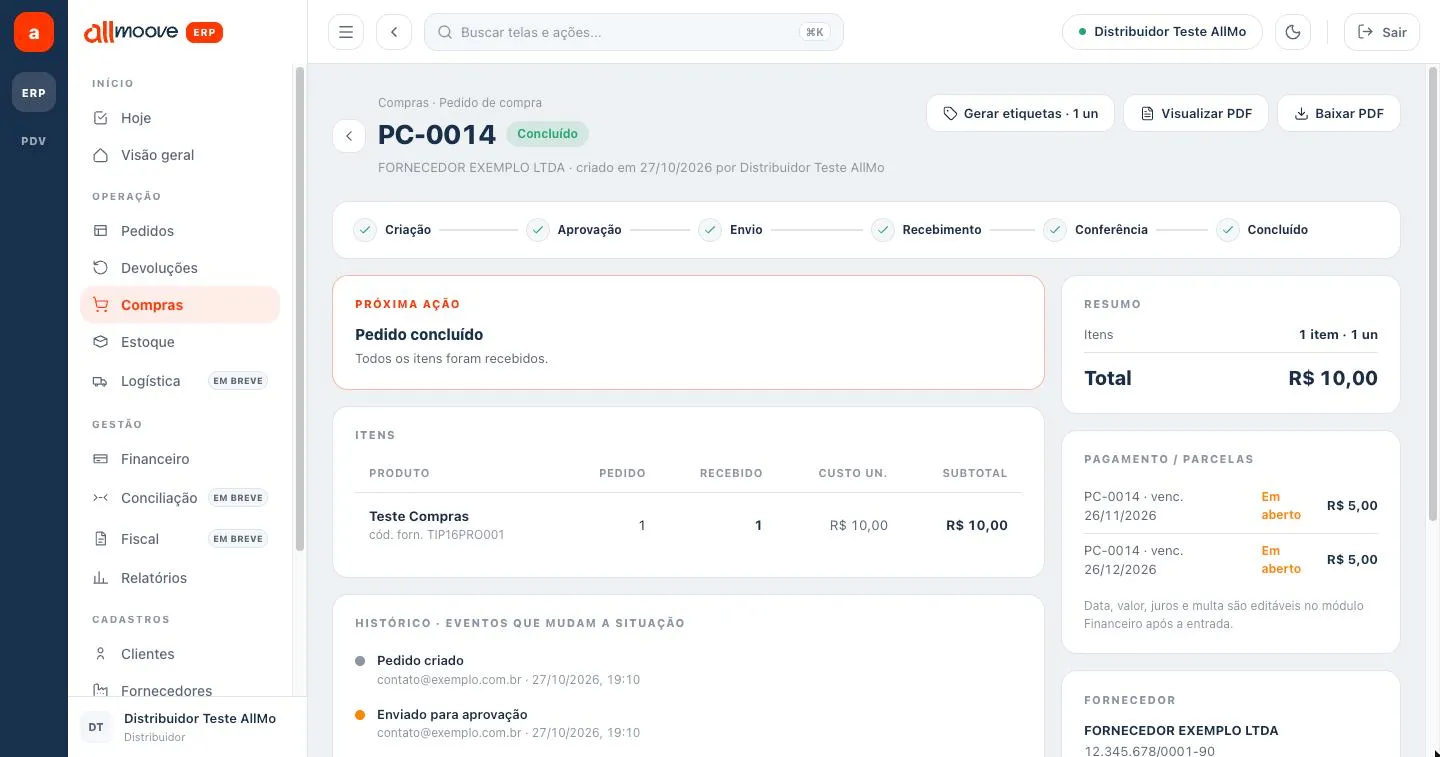Click the 'Compras · Pedido de compra' breadcrumb
Screen dimensions: 1440x757
click(460, 103)
